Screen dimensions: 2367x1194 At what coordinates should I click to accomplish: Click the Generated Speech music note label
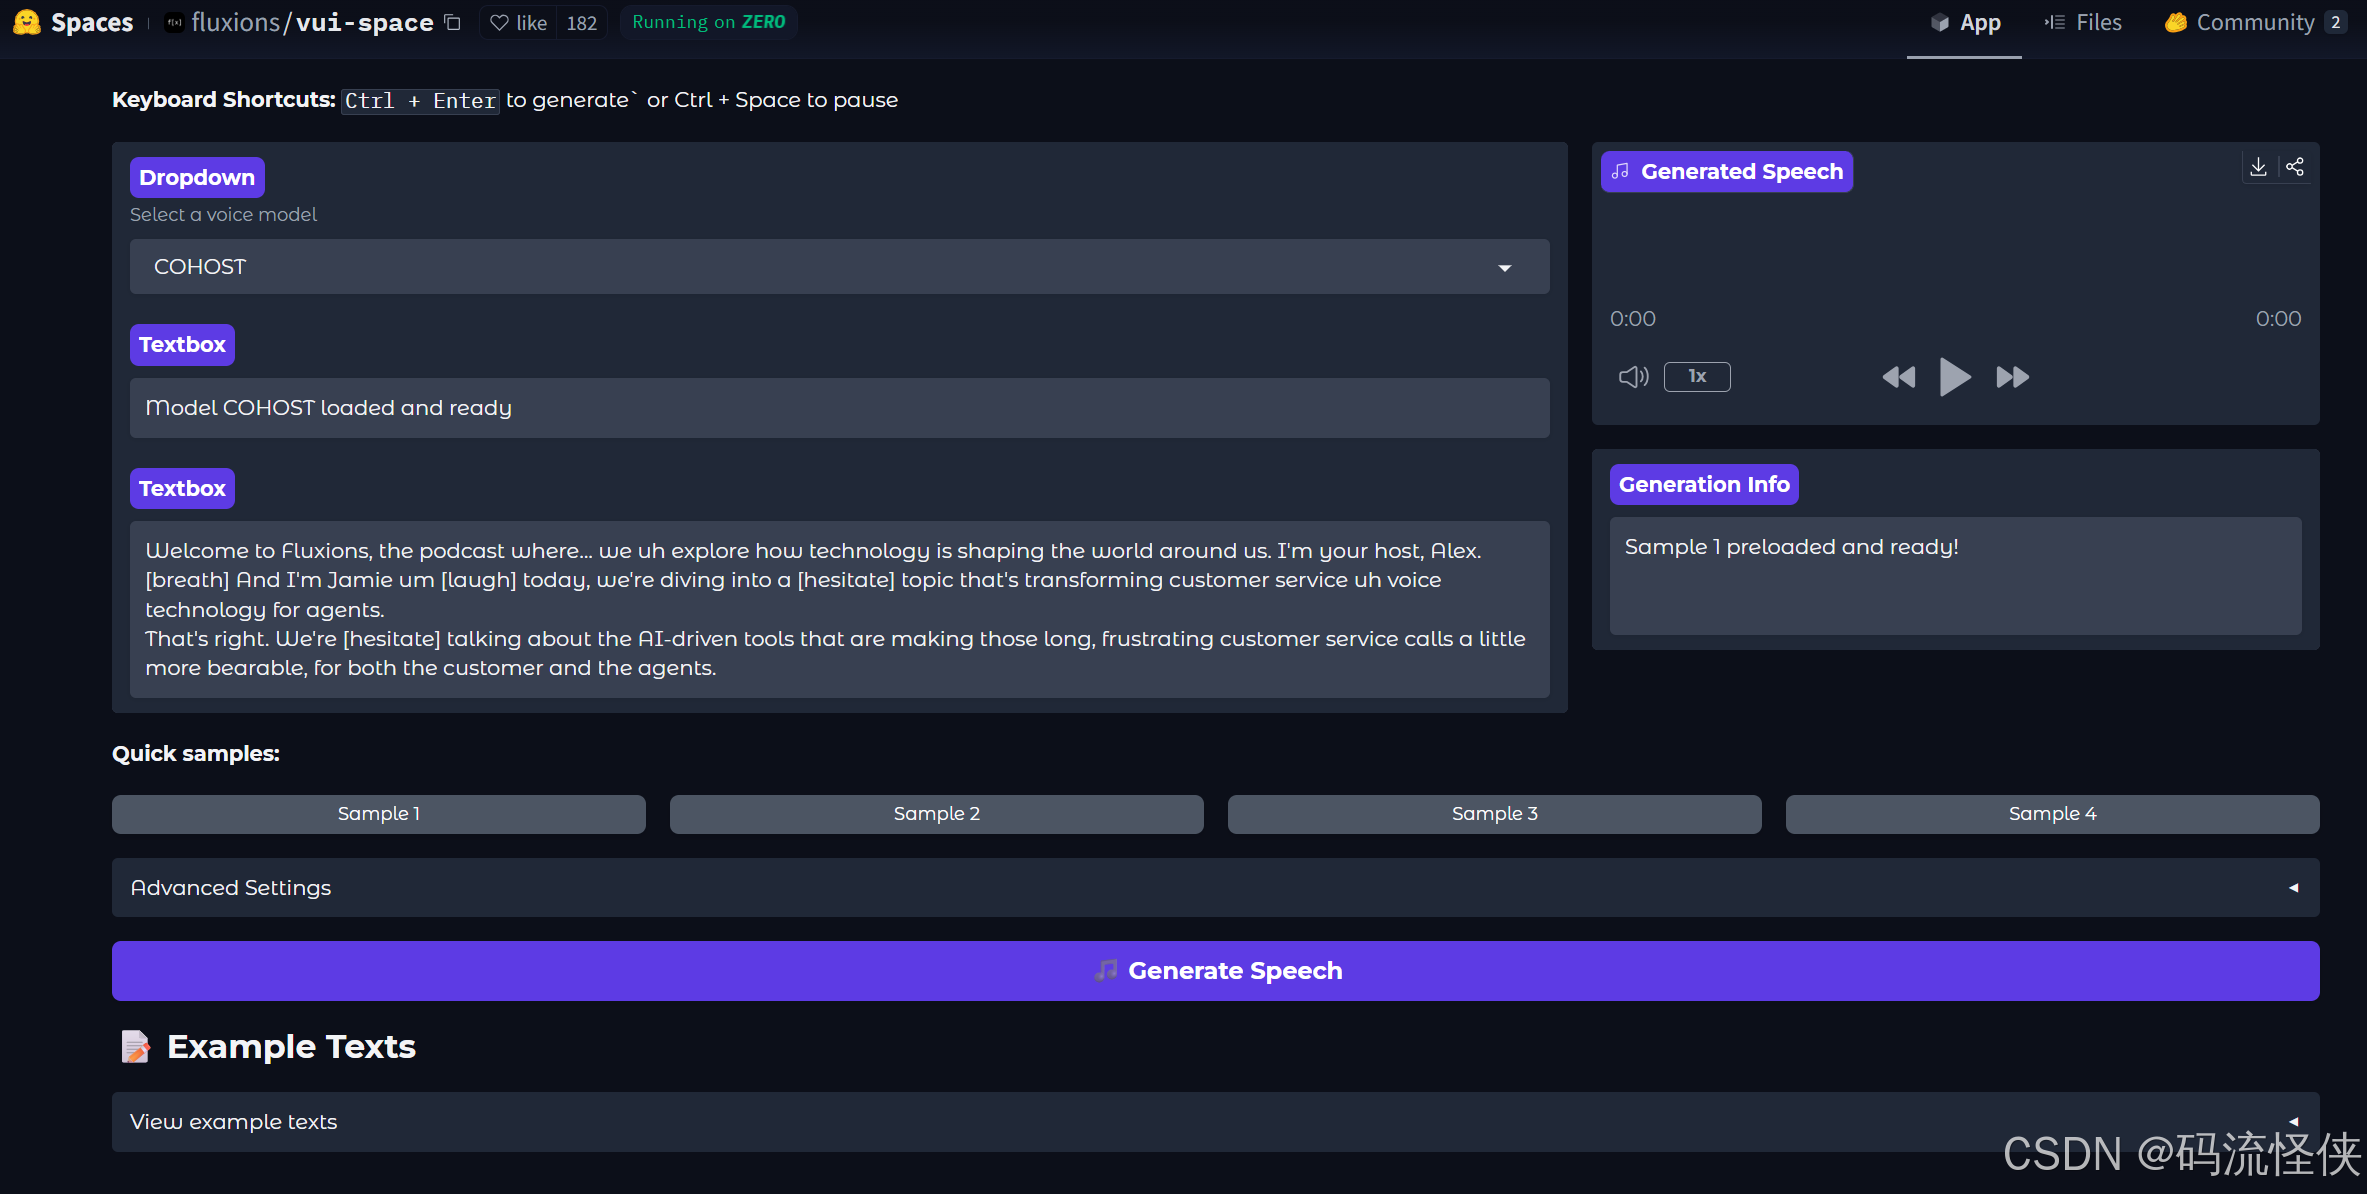coord(1727,172)
